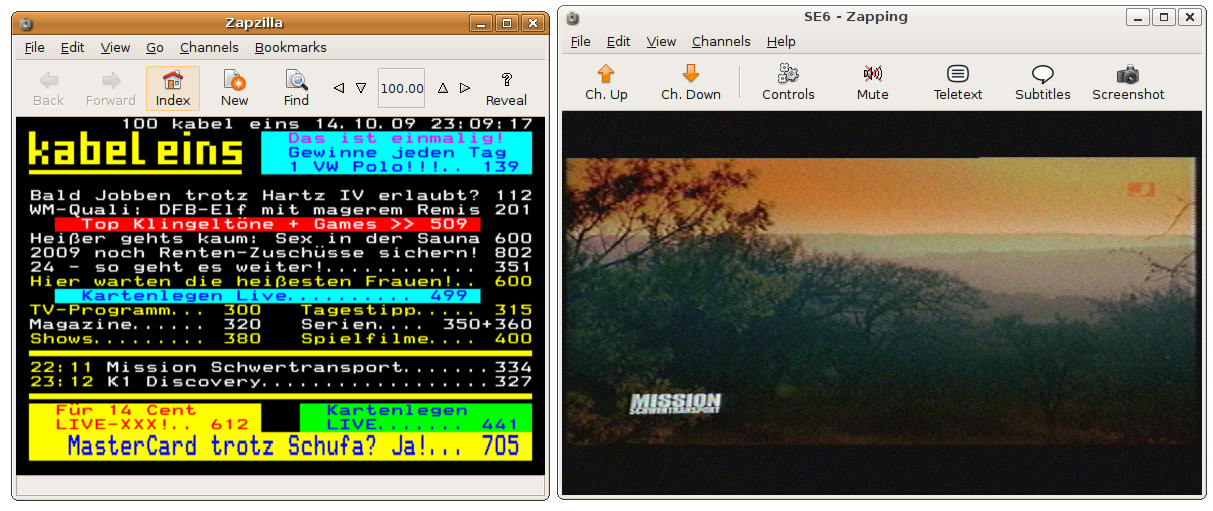Click Kartenlegen LIVE 441 green box

pyautogui.click(x=416, y=417)
